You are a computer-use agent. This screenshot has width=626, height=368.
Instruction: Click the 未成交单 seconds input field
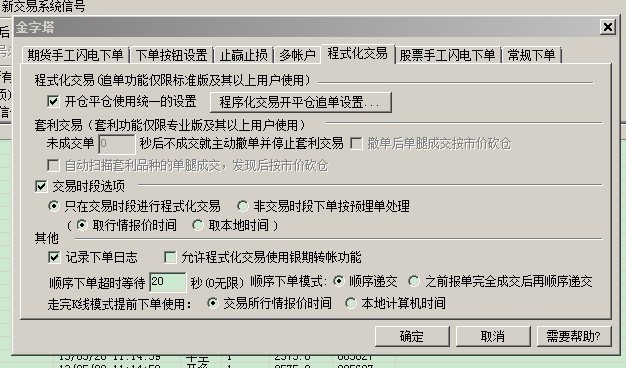click(x=117, y=144)
